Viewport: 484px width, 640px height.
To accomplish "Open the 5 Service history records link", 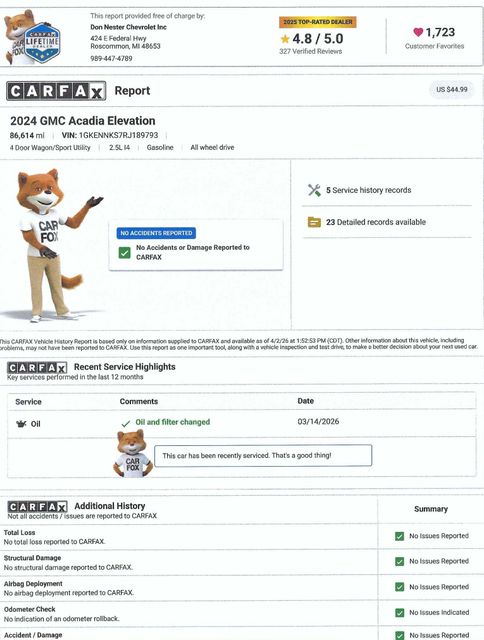I will pos(369,190).
